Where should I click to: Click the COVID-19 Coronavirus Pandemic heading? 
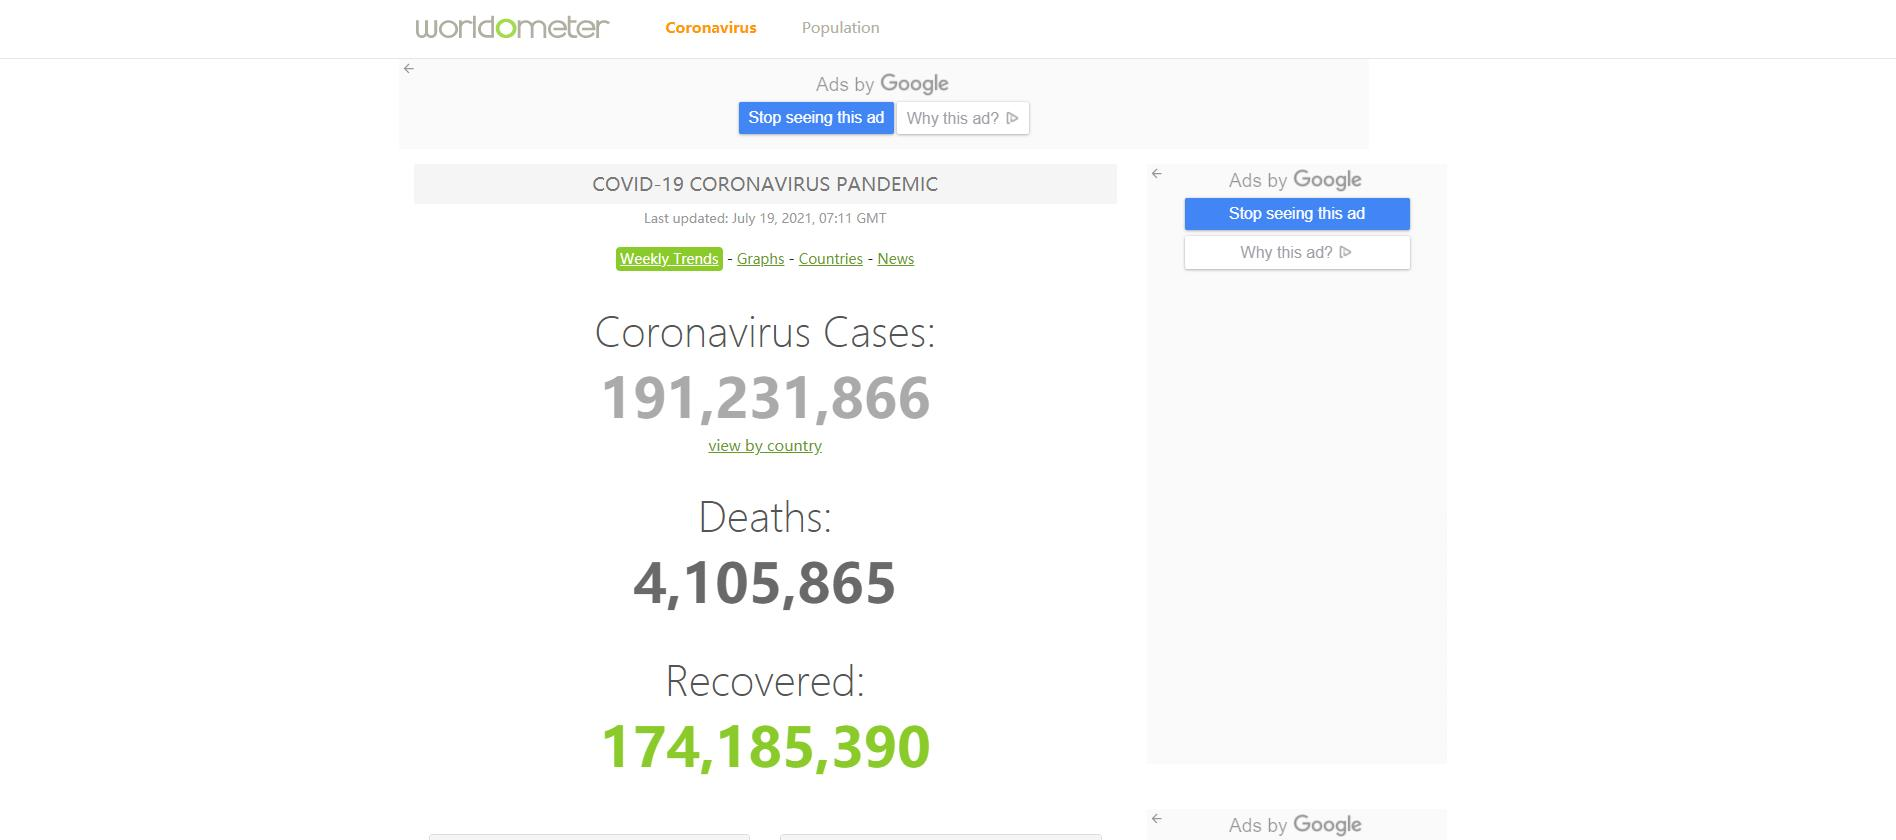pyautogui.click(x=765, y=184)
